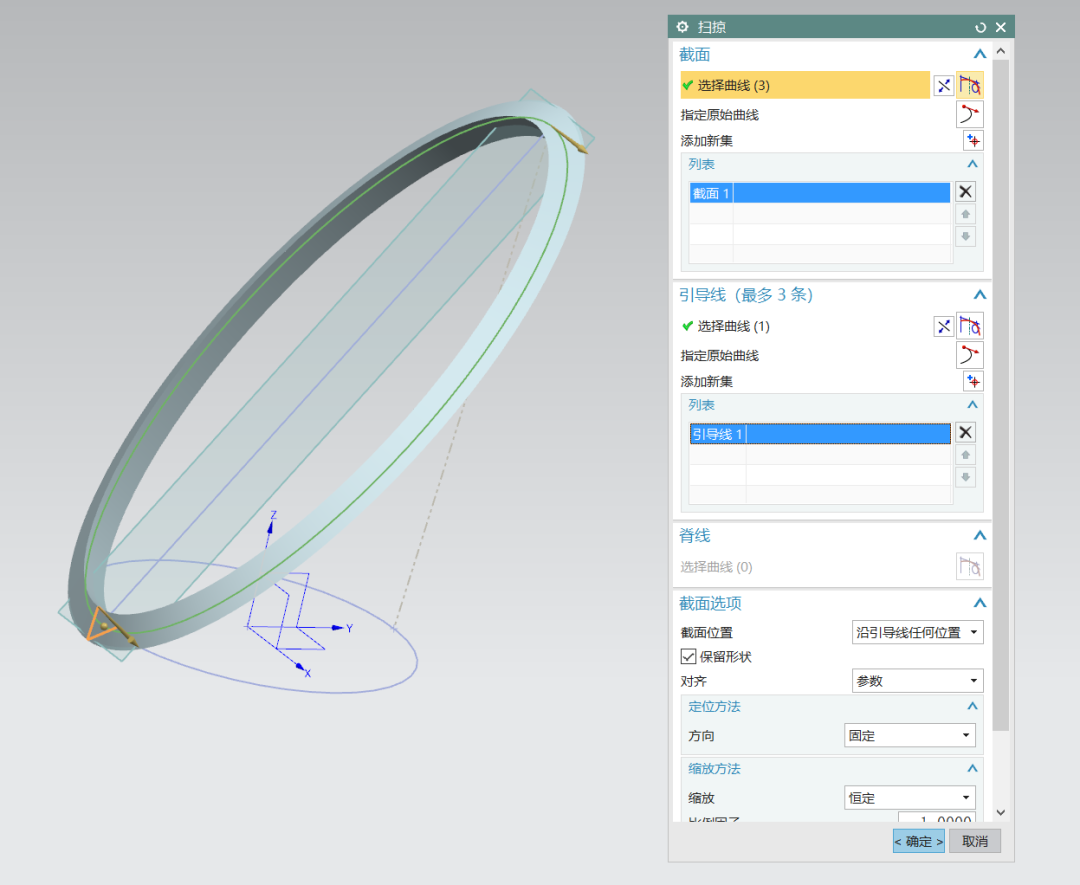The height and width of the screenshot is (885, 1080).
Task: Click the reverse direction icon in 引导线 section
Action: coord(943,326)
